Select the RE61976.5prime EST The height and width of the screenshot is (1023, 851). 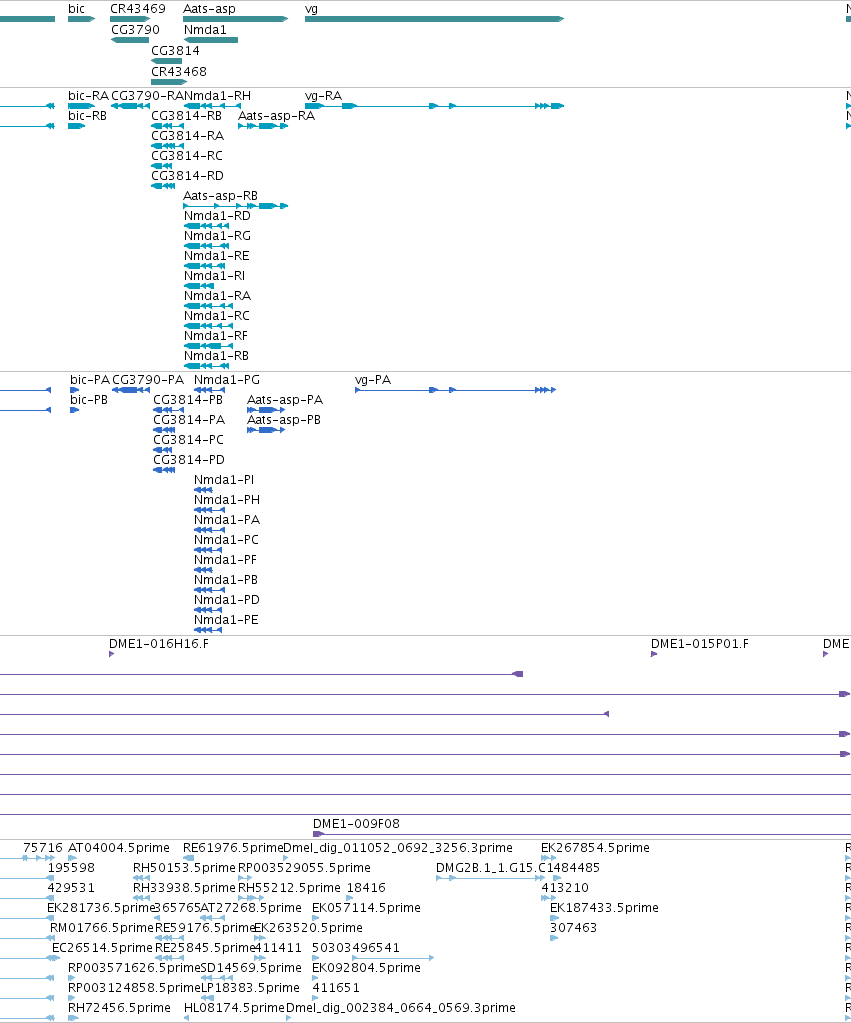[x=188, y=858]
